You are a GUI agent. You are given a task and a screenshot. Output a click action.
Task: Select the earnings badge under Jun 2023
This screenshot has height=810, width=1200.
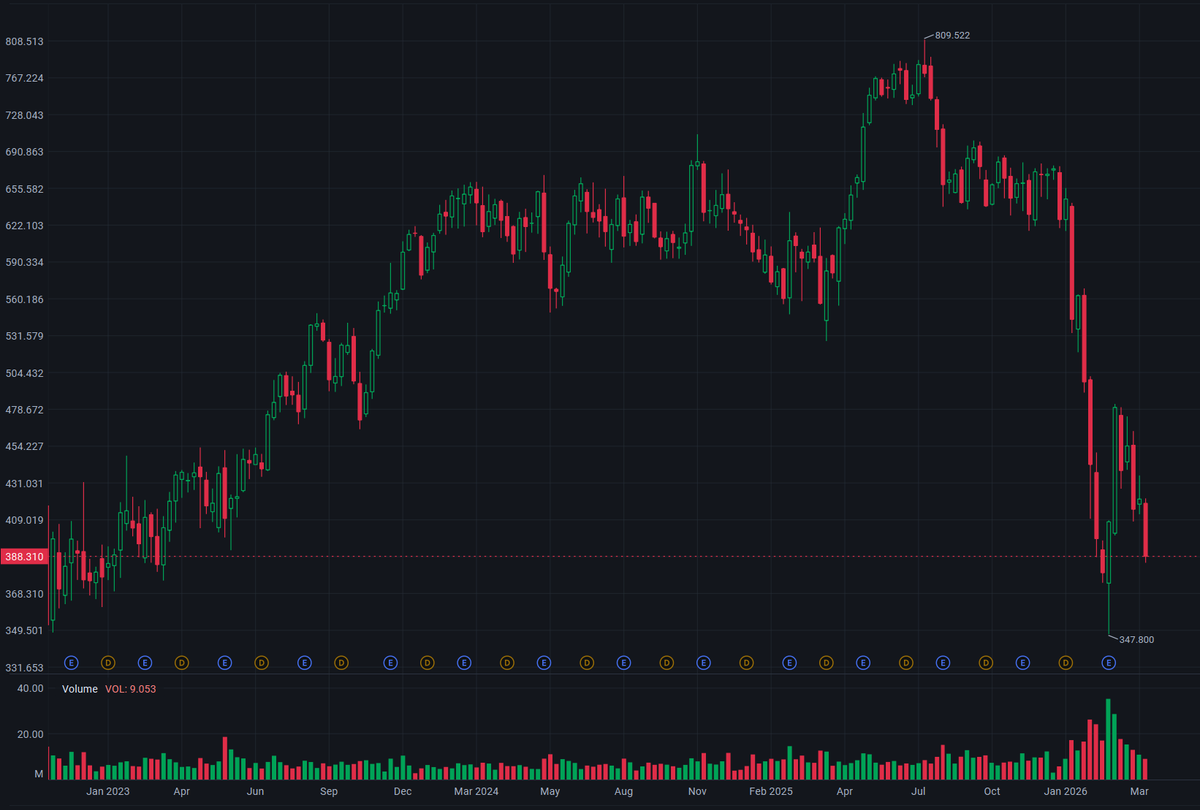click(225, 663)
